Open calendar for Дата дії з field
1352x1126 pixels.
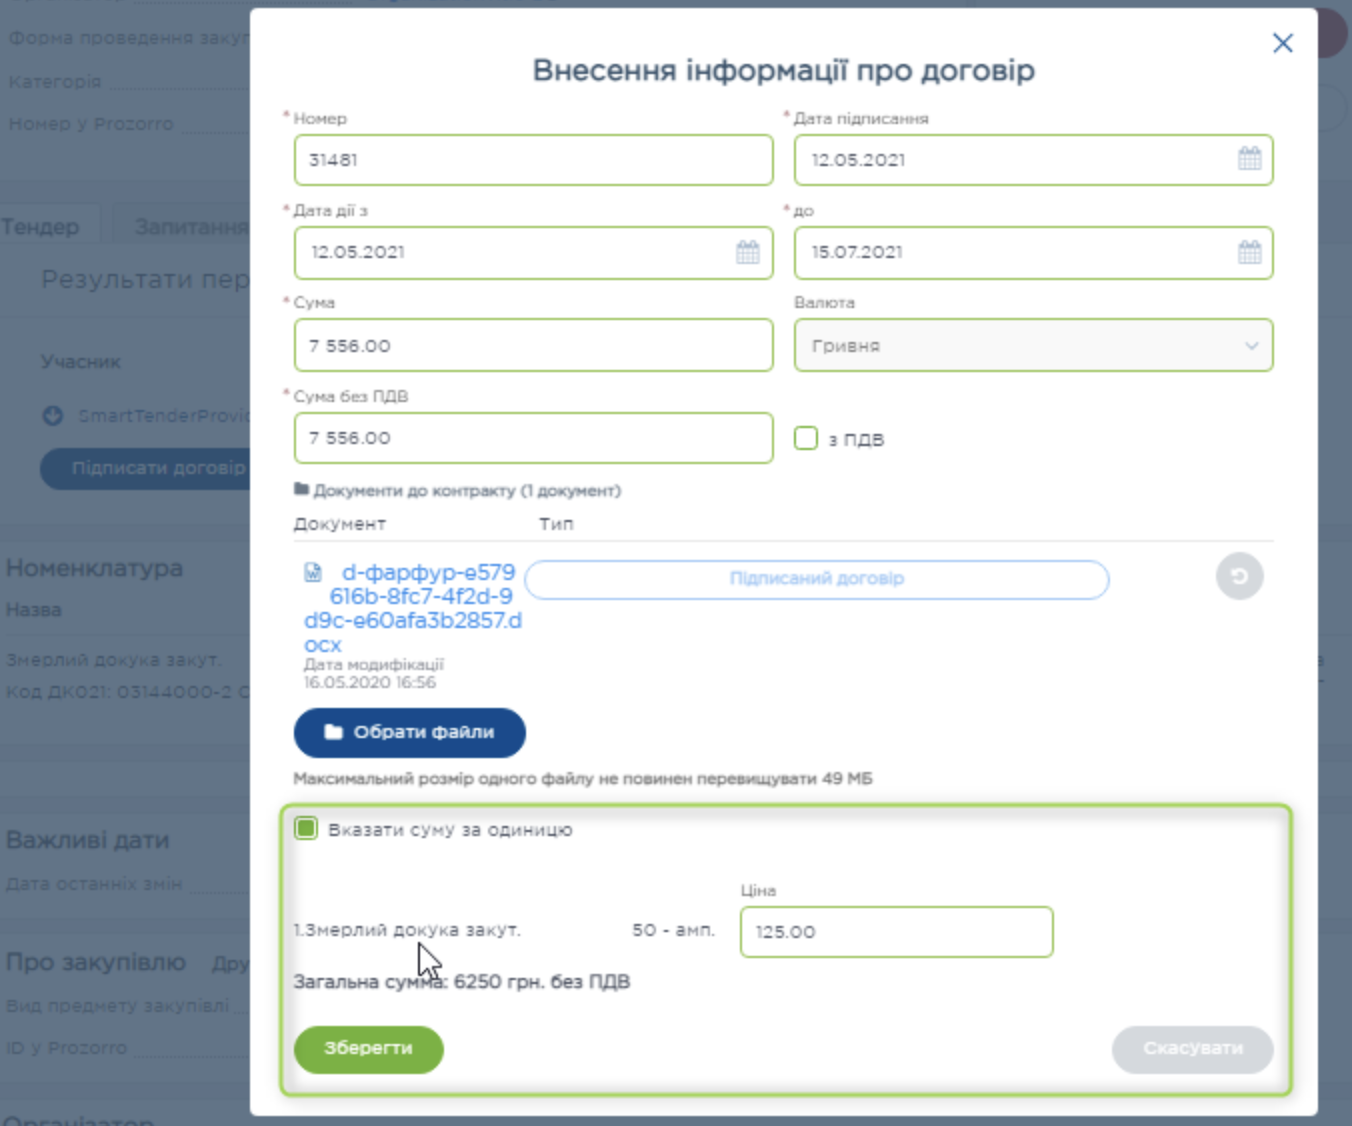tap(748, 252)
